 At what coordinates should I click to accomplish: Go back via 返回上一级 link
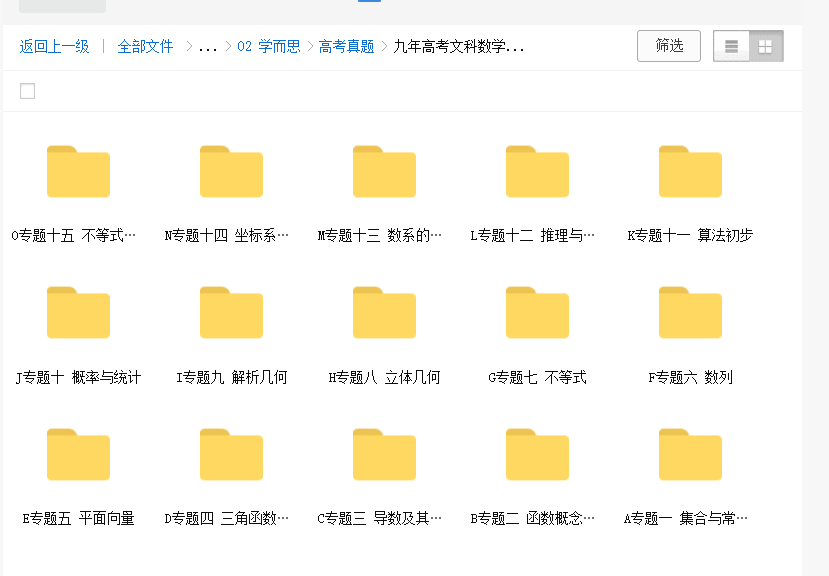[x=54, y=47]
